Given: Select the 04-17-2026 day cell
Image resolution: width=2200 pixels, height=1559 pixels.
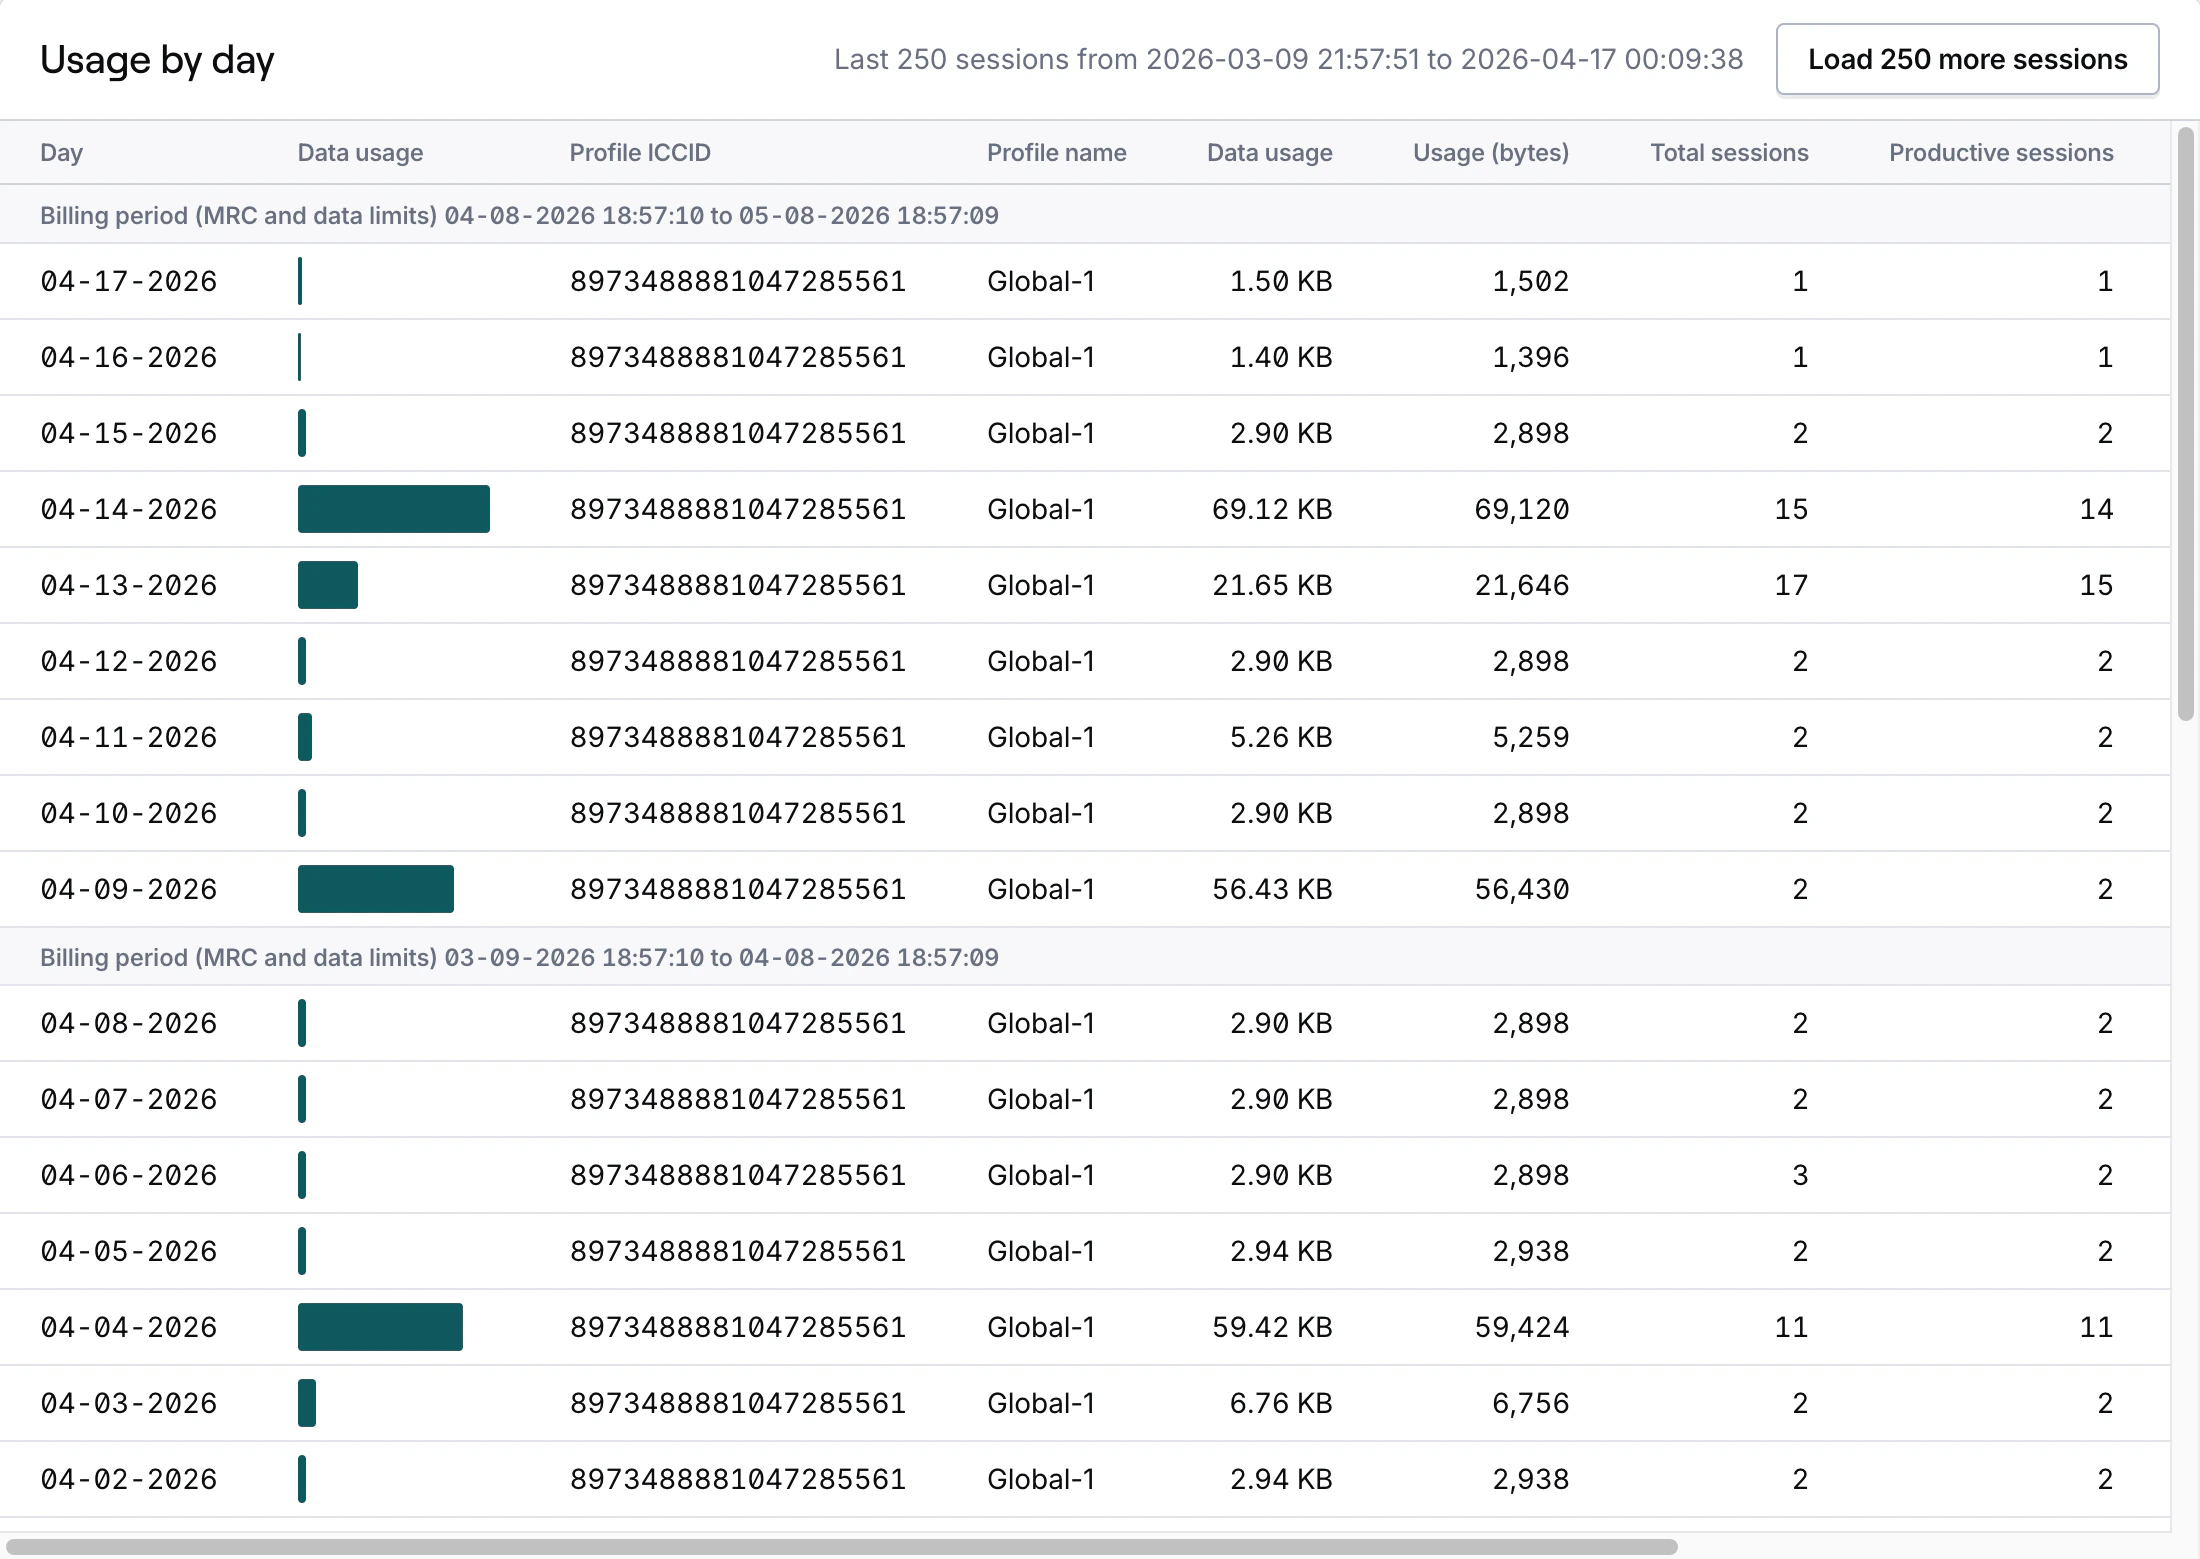Looking at the screenshot, I should click(x=129, y=281).
